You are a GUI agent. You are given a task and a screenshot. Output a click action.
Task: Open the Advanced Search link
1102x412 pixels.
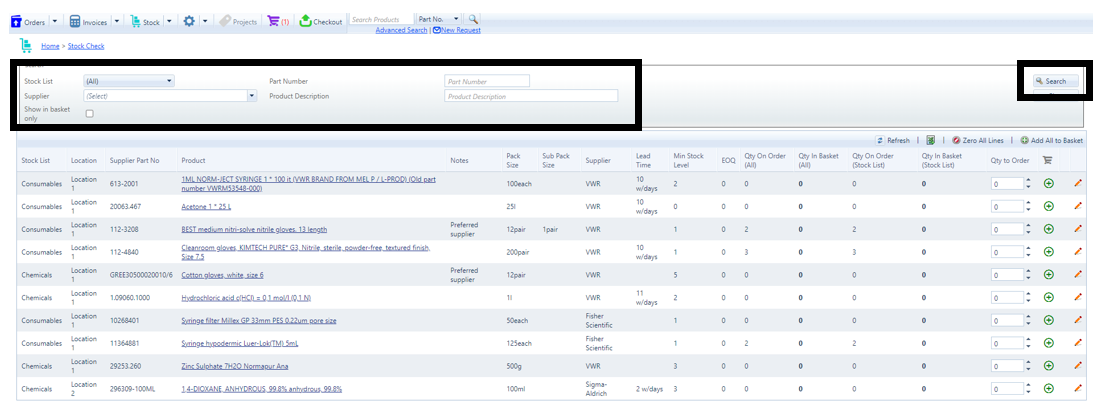point(401,30)
